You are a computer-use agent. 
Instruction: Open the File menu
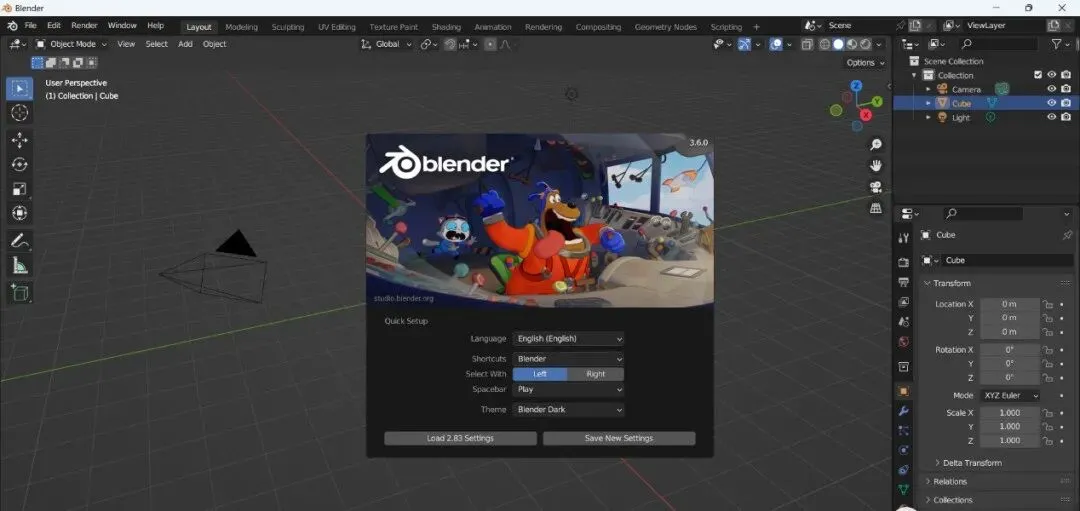click(30, 25)
